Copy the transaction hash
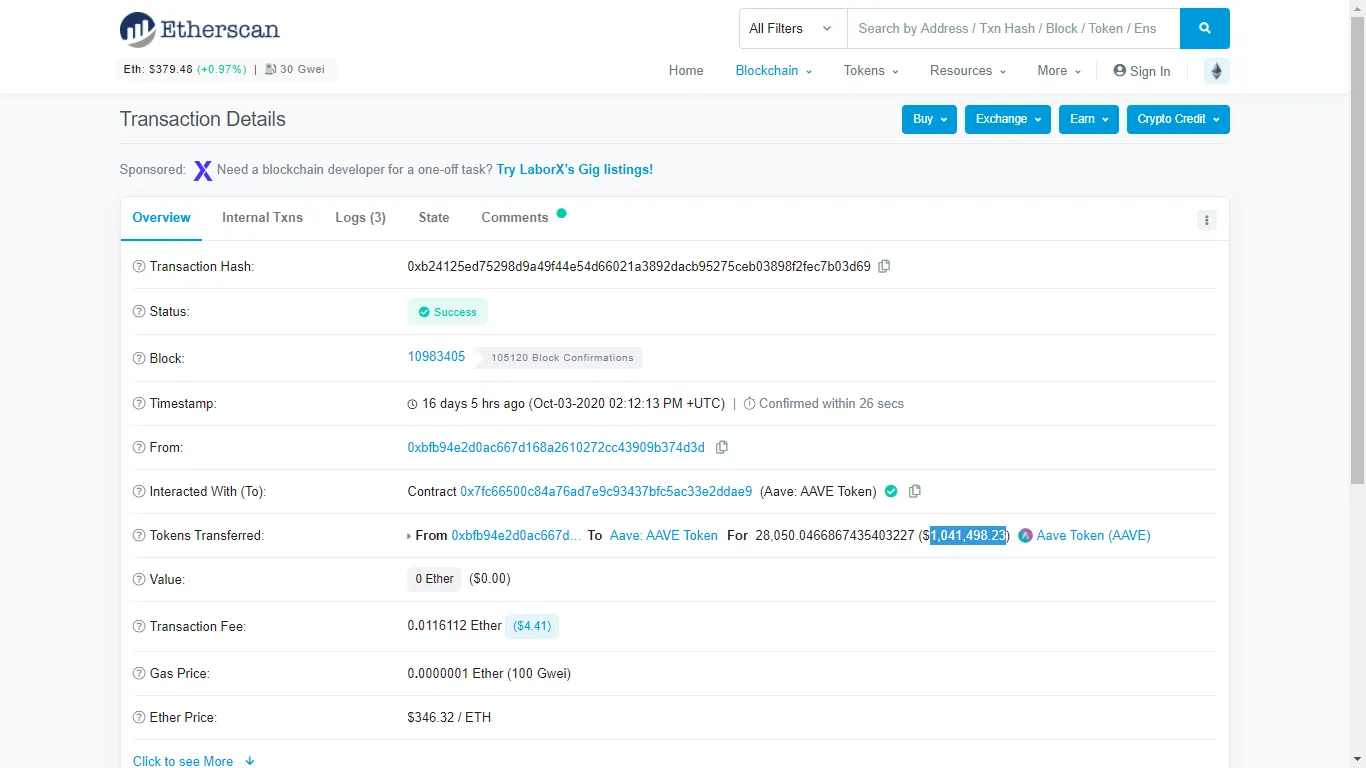Image resolution: width=1366 pixels, height=768 pixels. [x=884, y=267]
